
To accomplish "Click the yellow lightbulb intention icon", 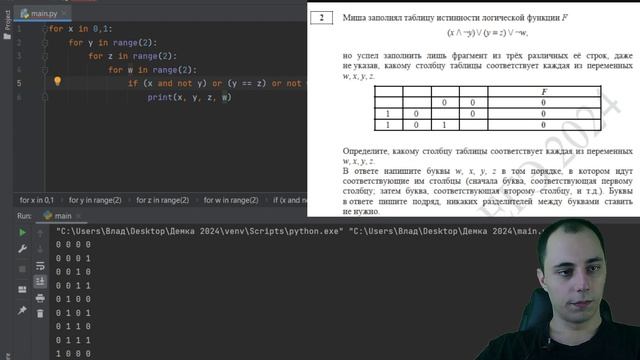I will [58, 82].
